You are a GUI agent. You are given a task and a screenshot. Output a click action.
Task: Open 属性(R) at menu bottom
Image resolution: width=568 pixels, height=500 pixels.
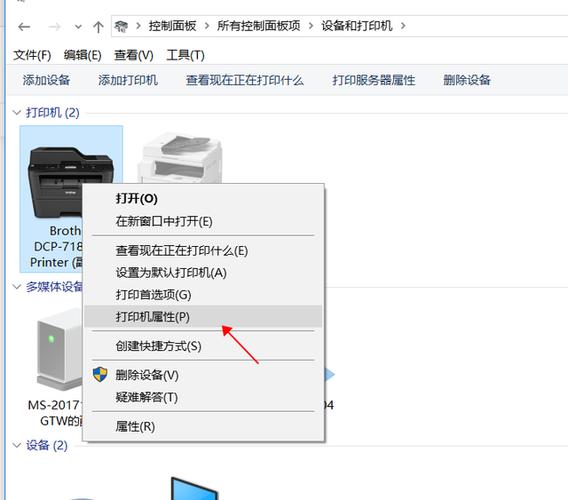click(203, 426)
